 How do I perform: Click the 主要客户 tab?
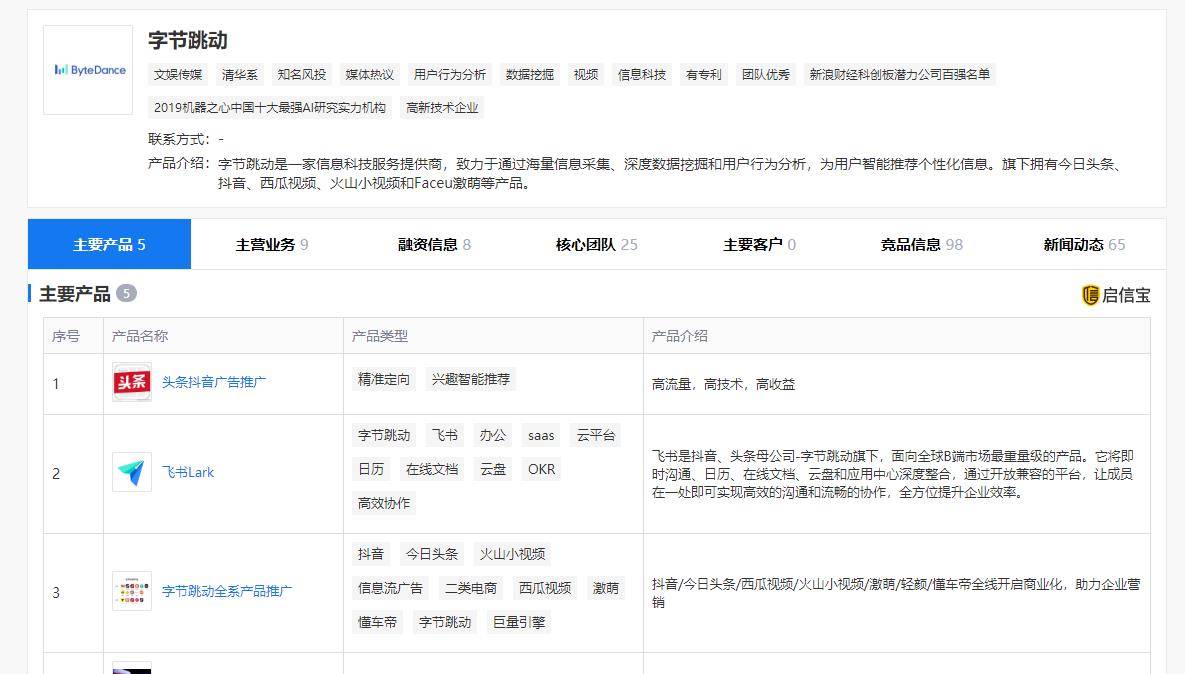(759, 245)
